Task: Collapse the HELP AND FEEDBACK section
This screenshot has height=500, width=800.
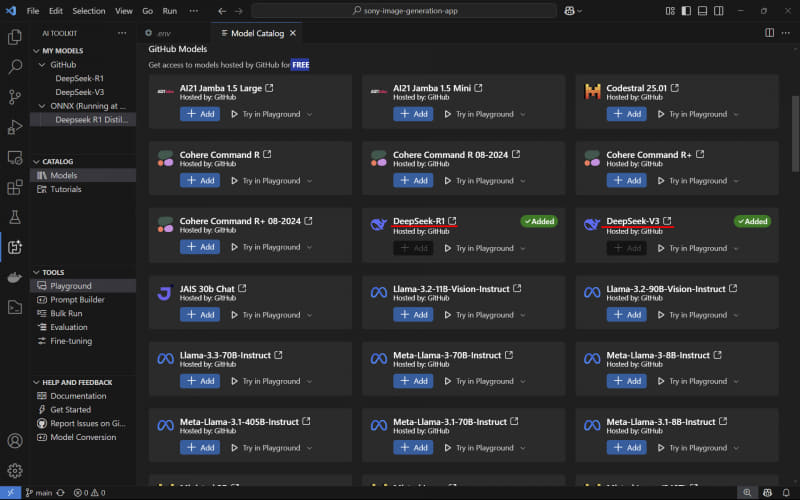Action: click(36, 382)
